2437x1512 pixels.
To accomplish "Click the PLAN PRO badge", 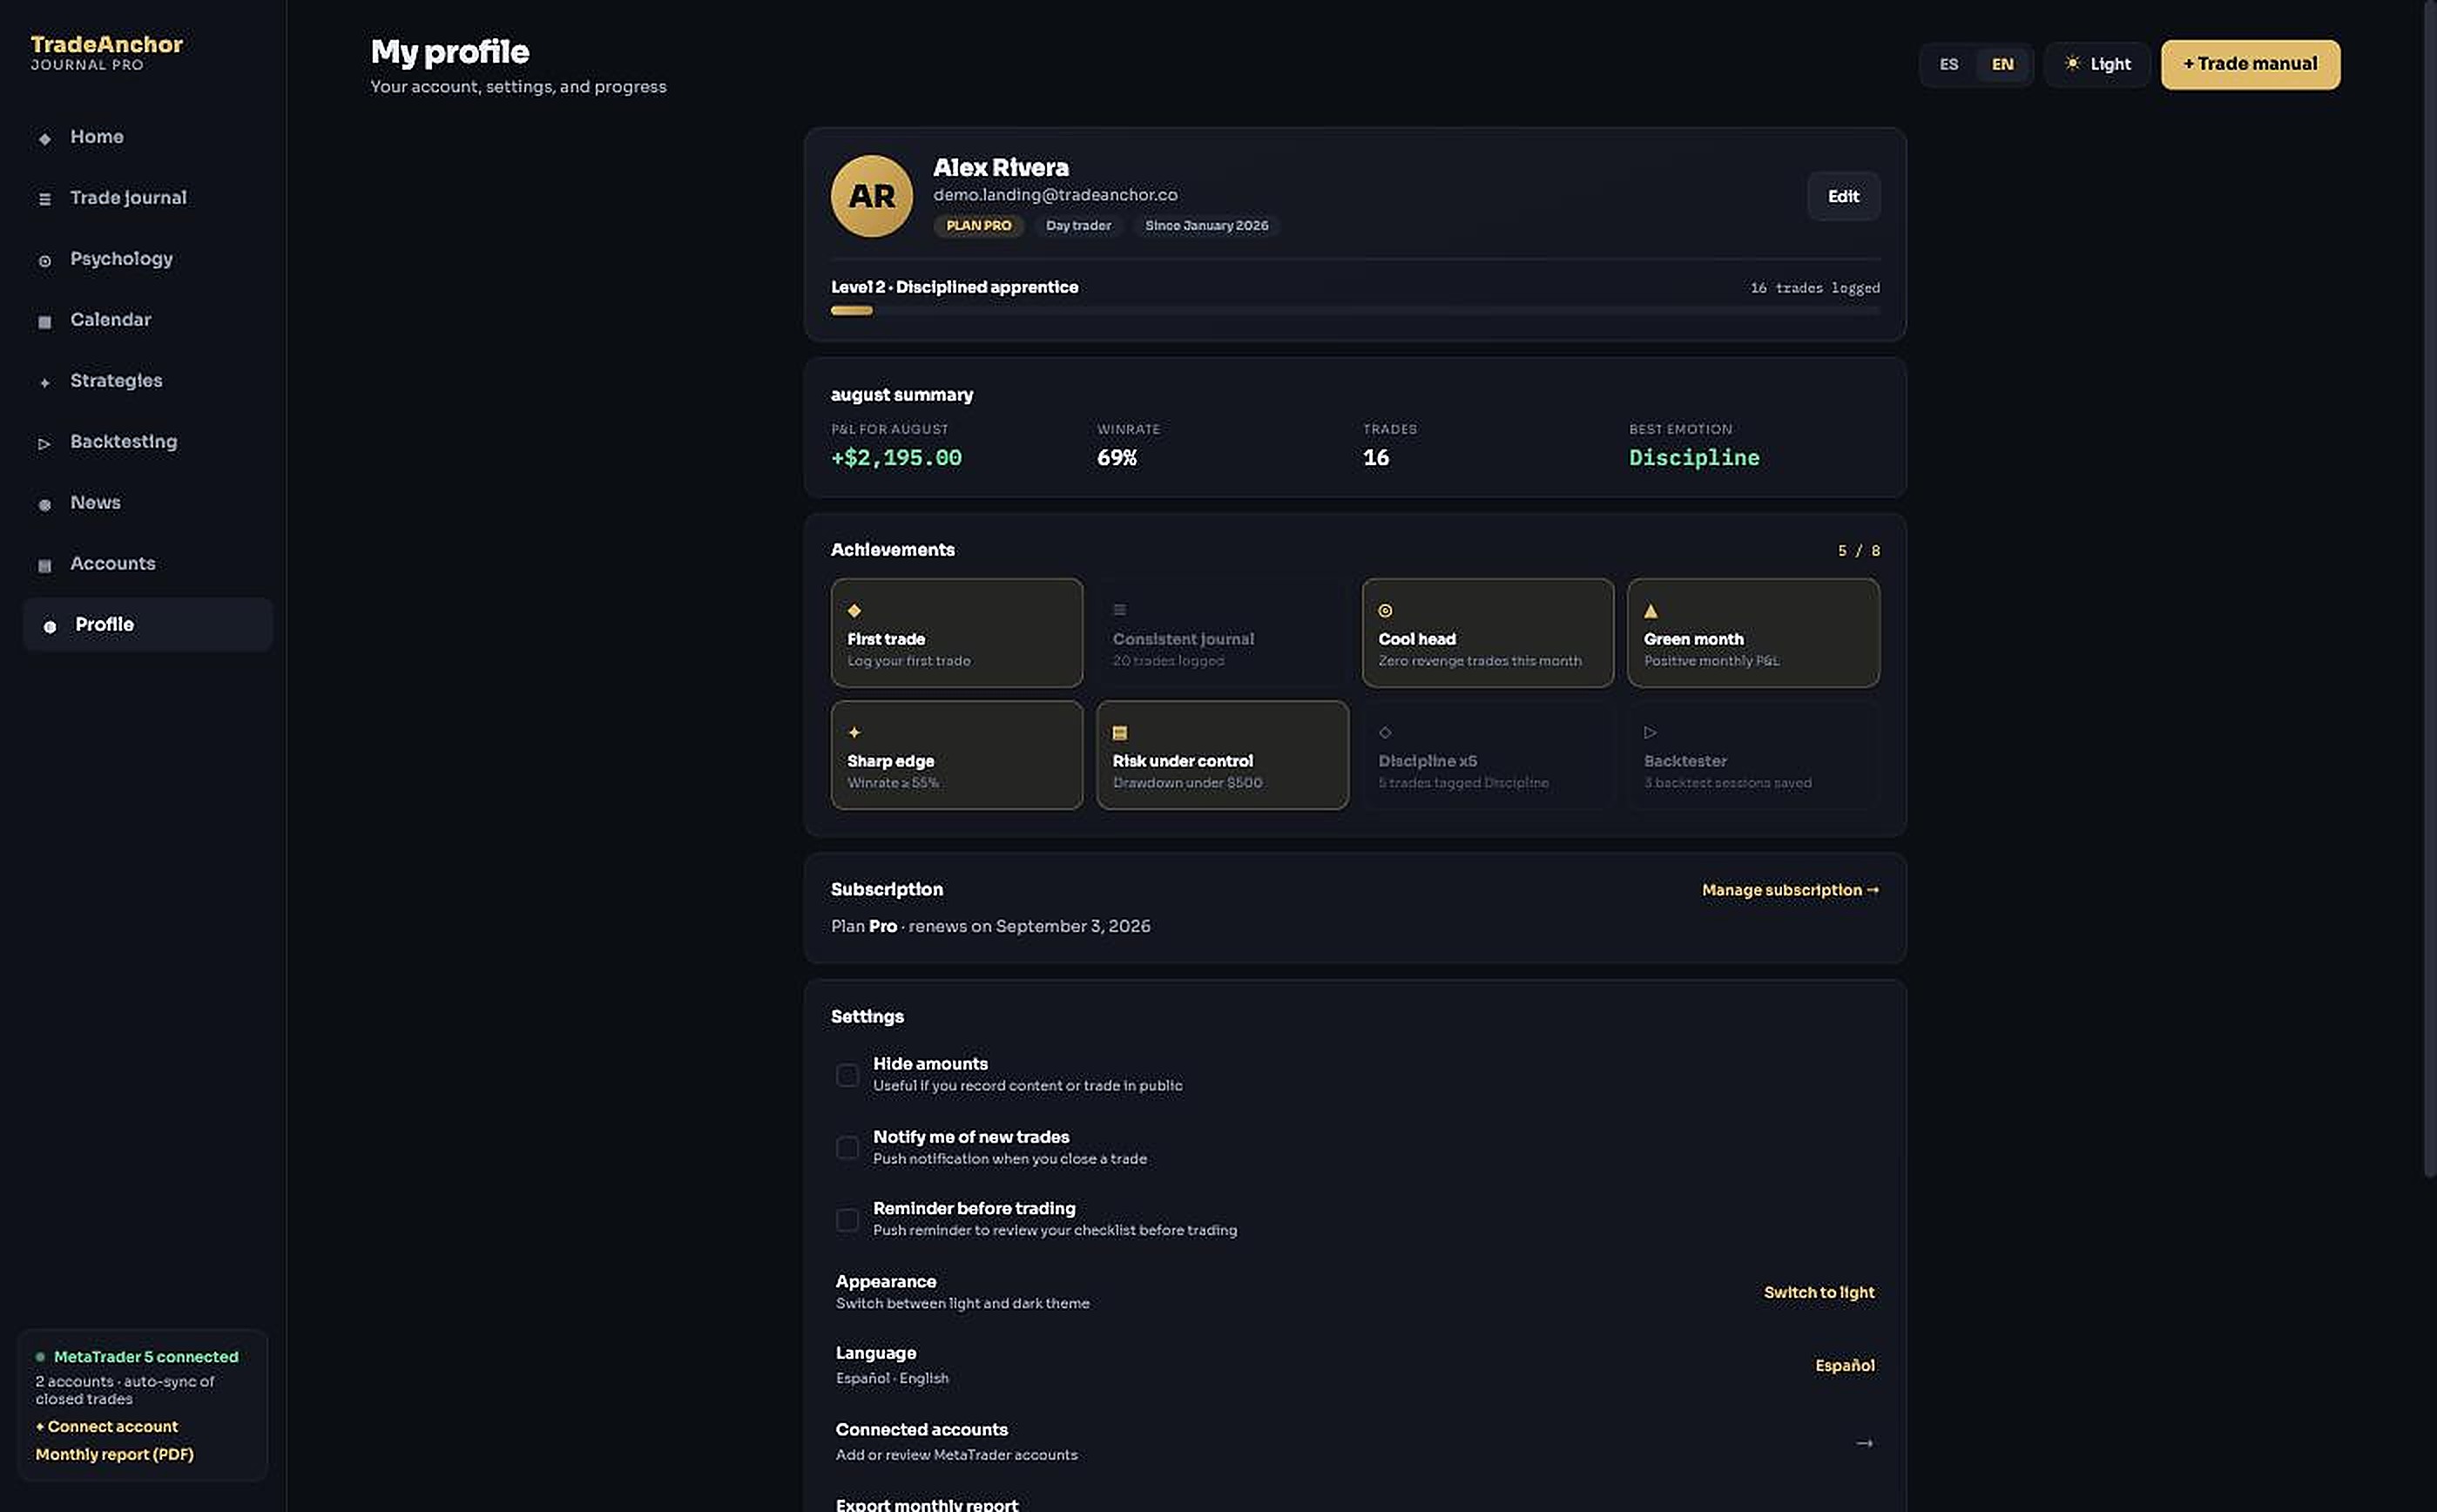I will pos(978,226).
